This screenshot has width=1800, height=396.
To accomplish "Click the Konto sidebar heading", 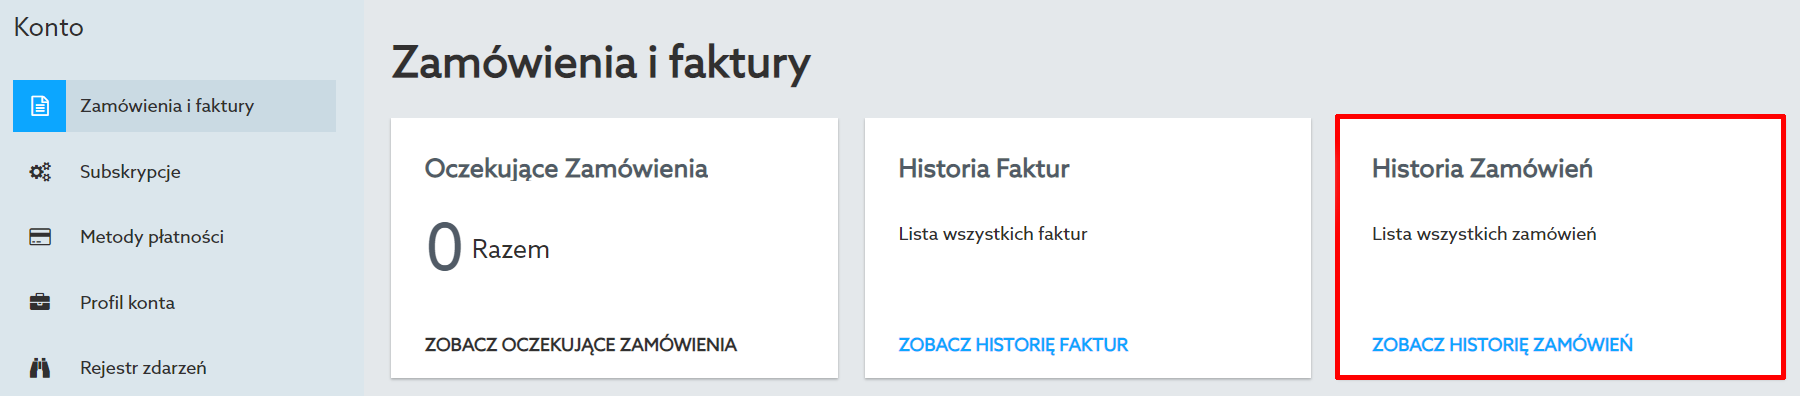I will coord(48,27).
